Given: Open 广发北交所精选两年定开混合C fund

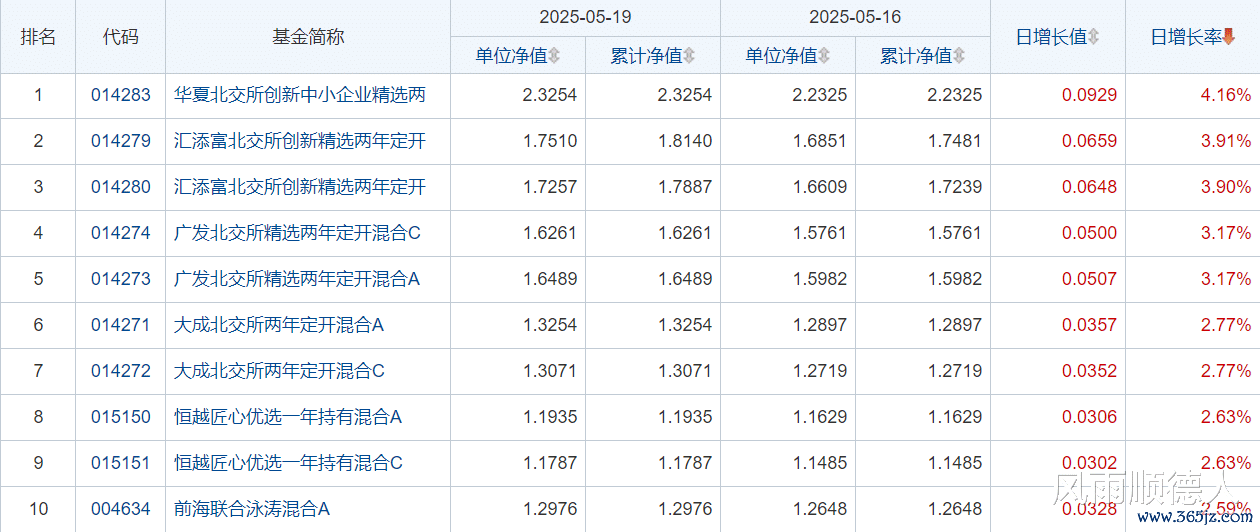Looking at the screenshot, I should [x=297, y=233].
